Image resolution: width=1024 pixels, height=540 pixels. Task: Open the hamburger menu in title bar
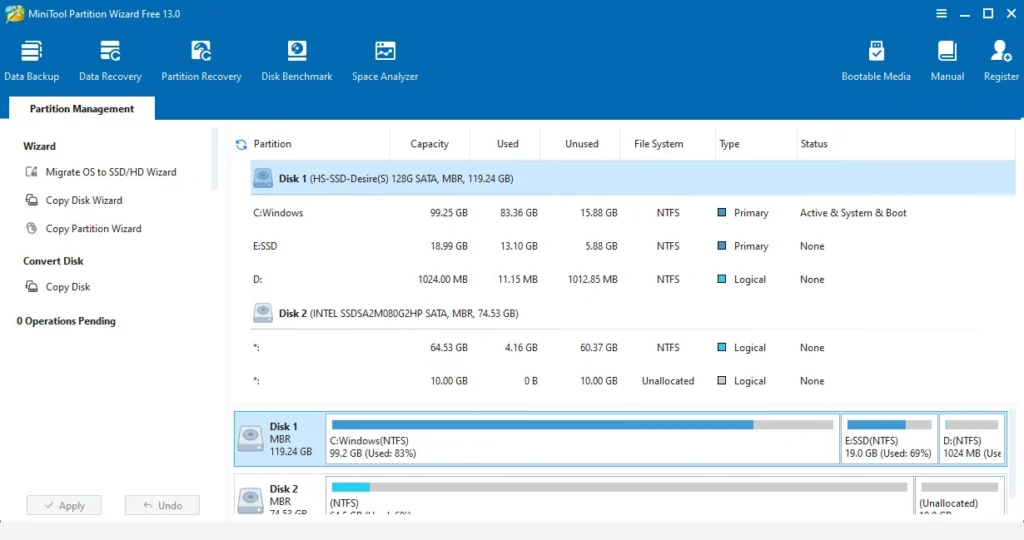(x=941, y=14)
